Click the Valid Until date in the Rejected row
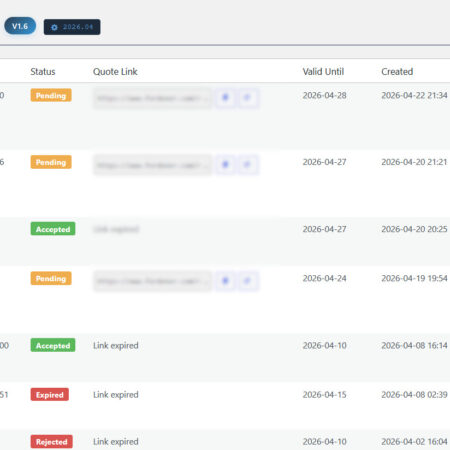 (x=324, y=442)
